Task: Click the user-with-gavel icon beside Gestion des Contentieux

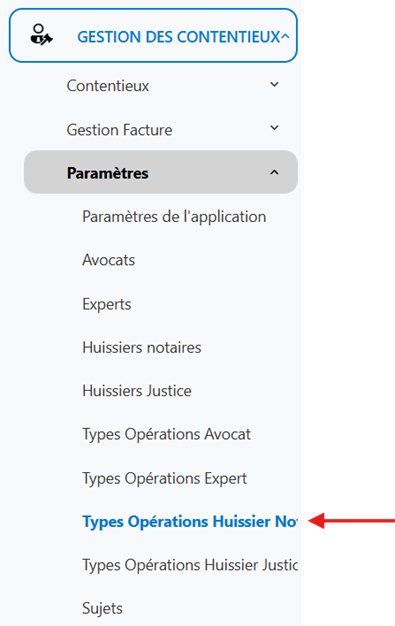Action: [x=41, y=35]
